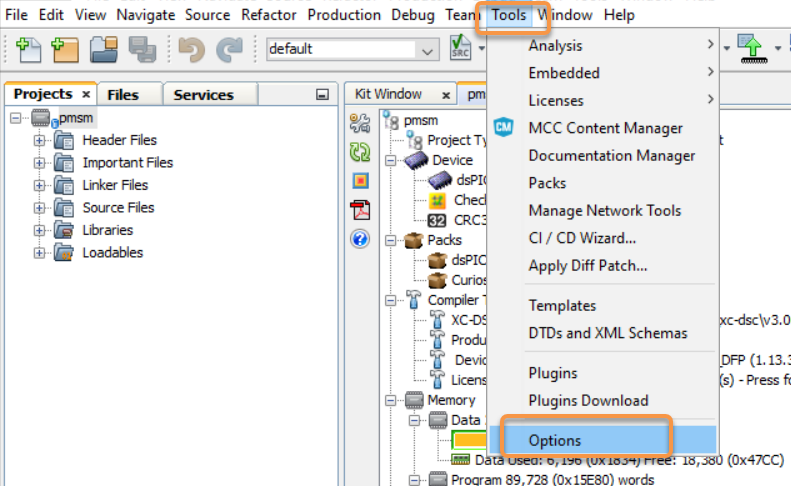Image resolution: width=791 pixels, height=486 pixels.
Task: Click the Open Project toolbar icon
Action: point(104,49)
